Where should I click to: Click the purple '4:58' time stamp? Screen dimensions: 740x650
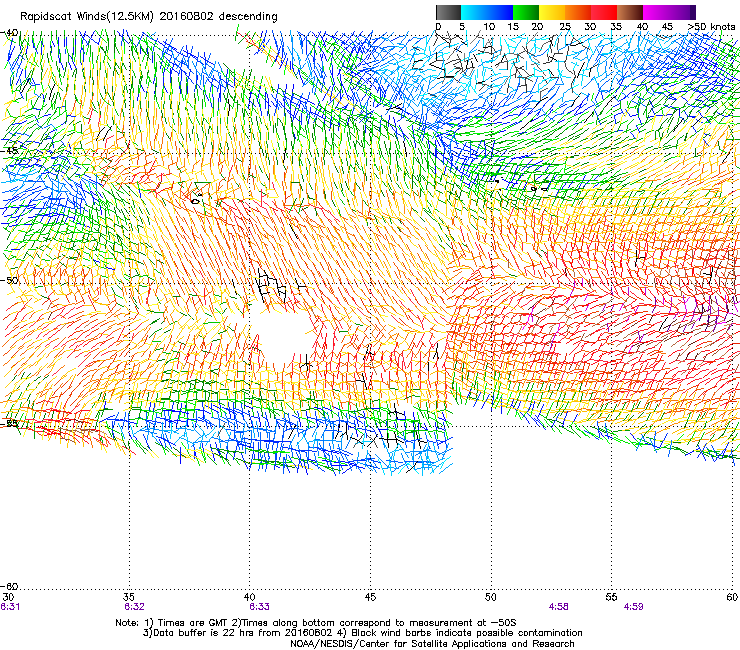(559, 607)
